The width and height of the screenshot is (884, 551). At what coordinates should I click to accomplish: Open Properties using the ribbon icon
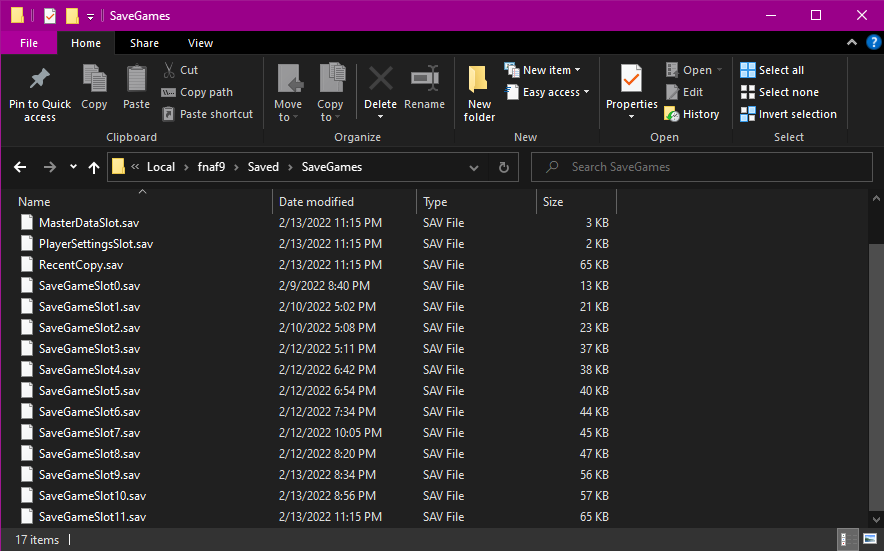click(x=631, y=79)
